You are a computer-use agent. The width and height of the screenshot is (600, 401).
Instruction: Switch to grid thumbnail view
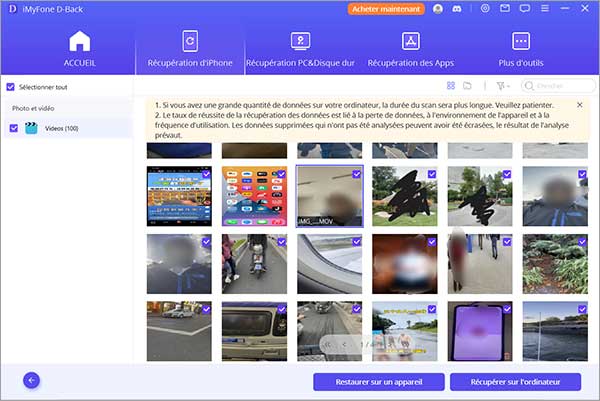[x=451, y=87]
